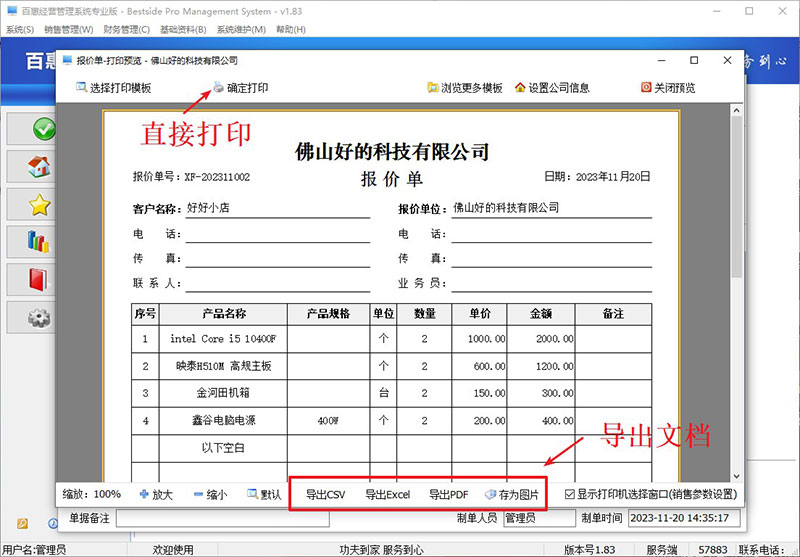This screenshot has width=800, height=557.
Task: Click the preview vertical scrollbar
Action: [737, 250]
